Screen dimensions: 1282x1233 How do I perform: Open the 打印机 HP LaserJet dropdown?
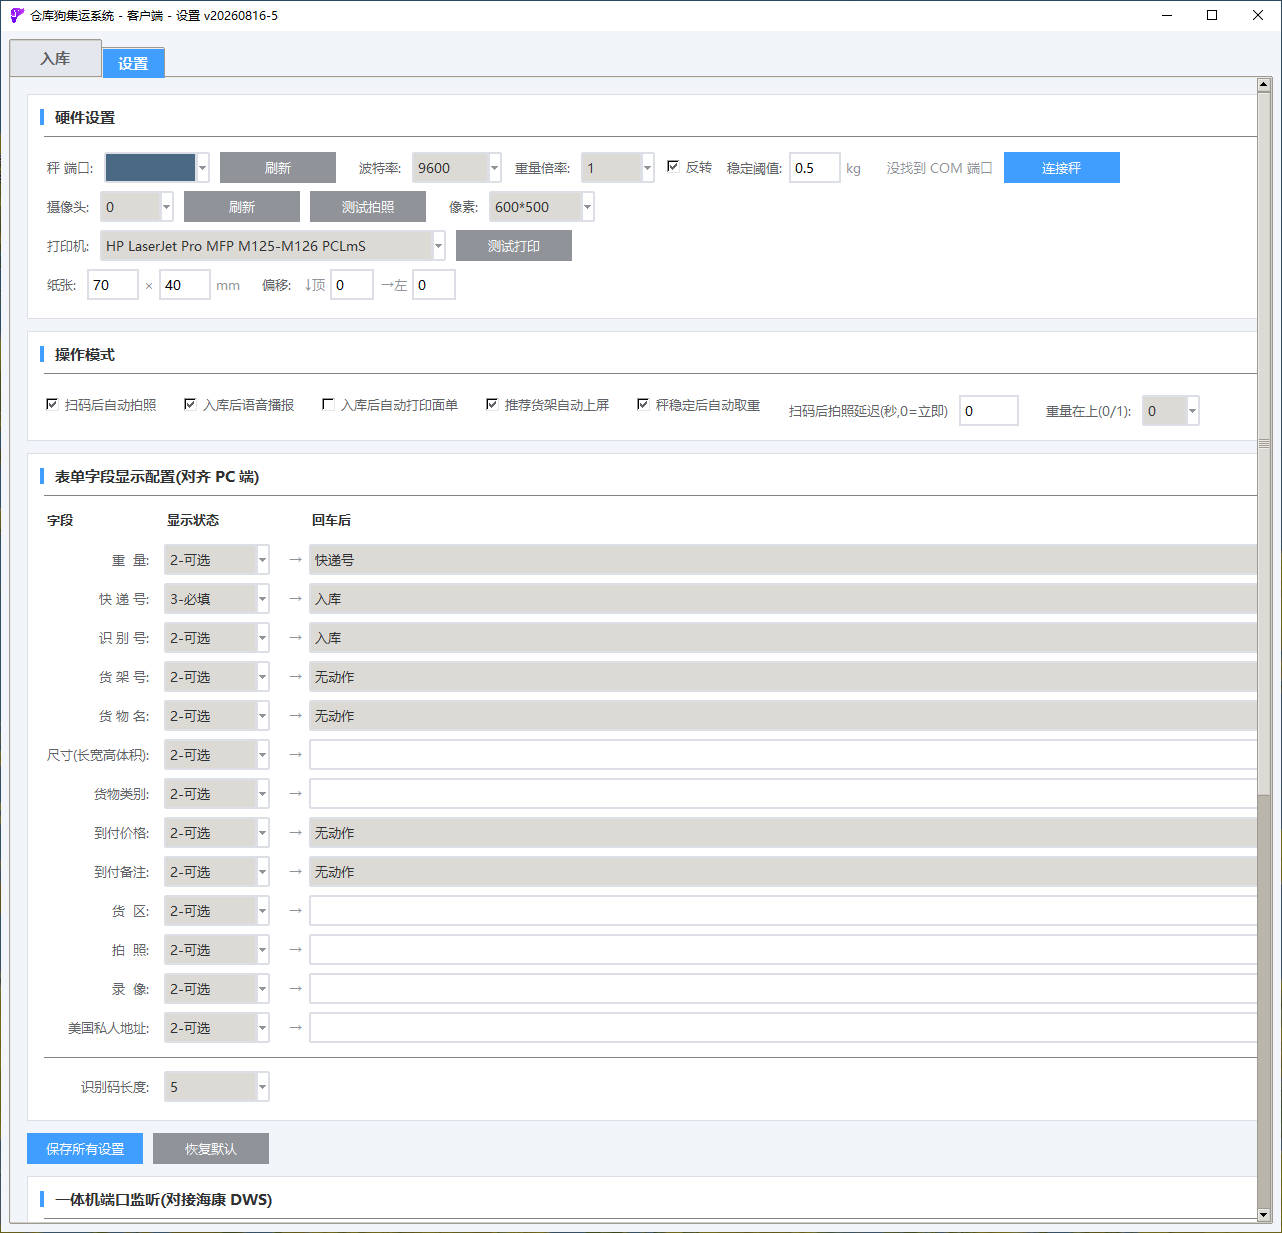point(273,246)
